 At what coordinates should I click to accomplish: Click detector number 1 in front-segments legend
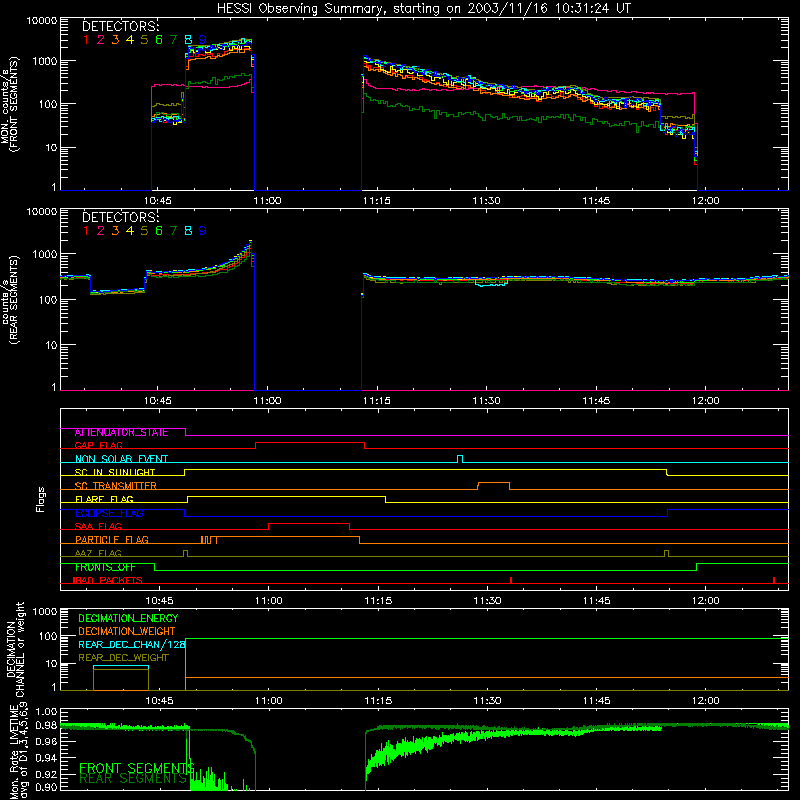(86, 40)
